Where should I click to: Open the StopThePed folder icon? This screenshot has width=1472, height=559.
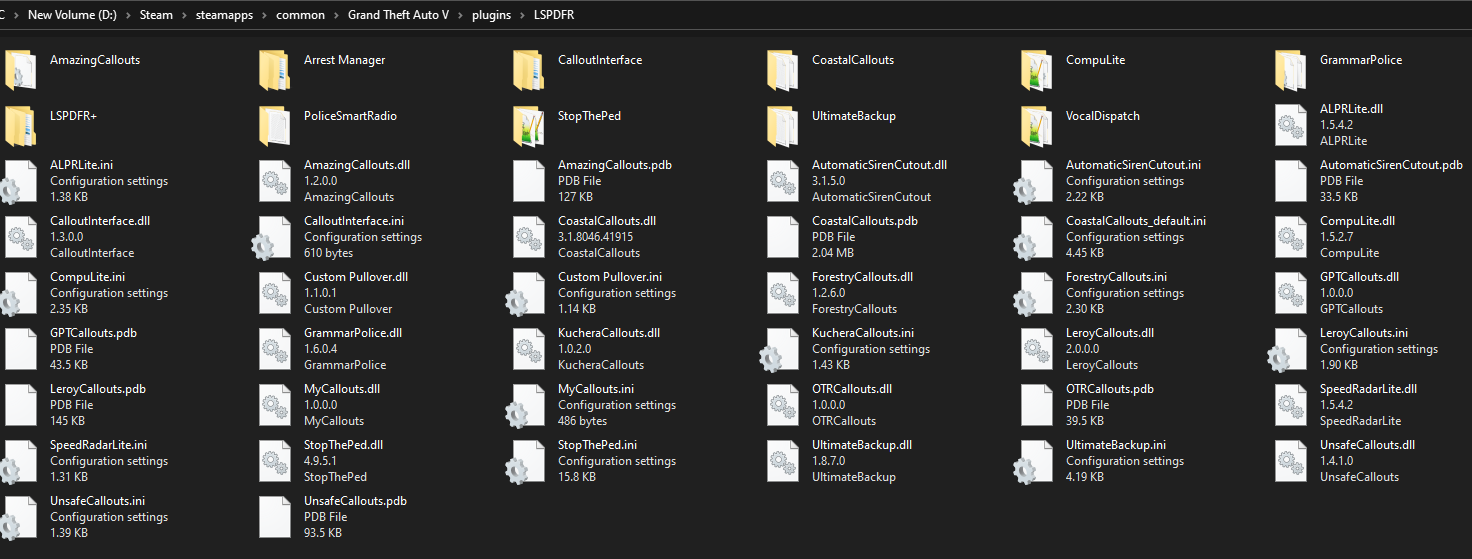click(x=528, y=125)
